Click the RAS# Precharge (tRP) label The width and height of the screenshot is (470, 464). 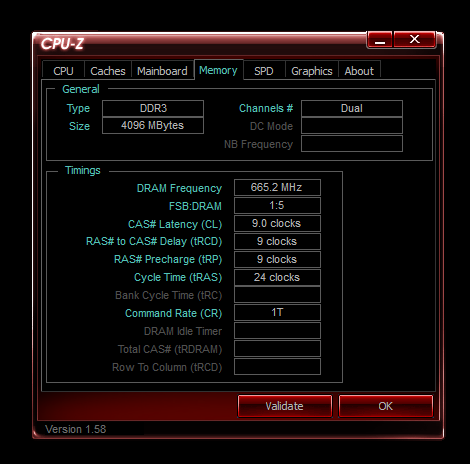pyautogui.click(x=168, y=259)
